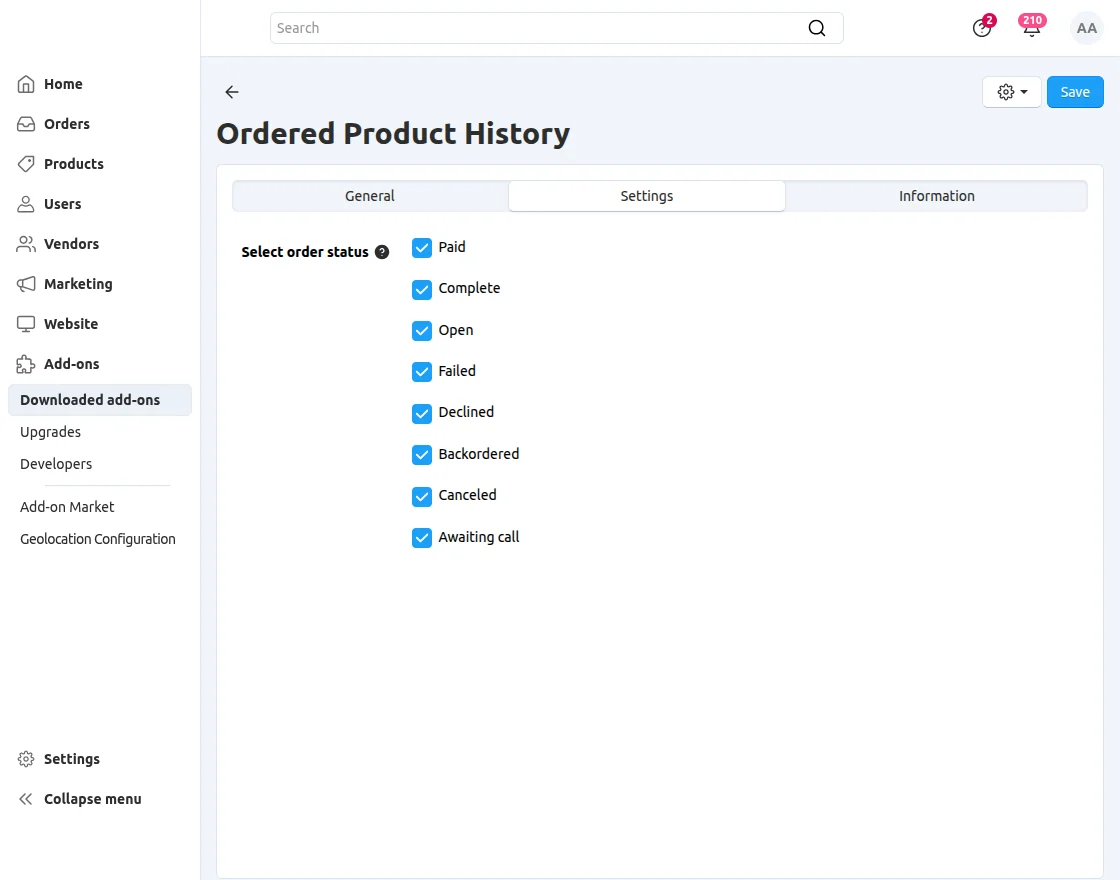Click the Canceled label text
This screenshot has width=1120, height=880.
click(467, 495)
